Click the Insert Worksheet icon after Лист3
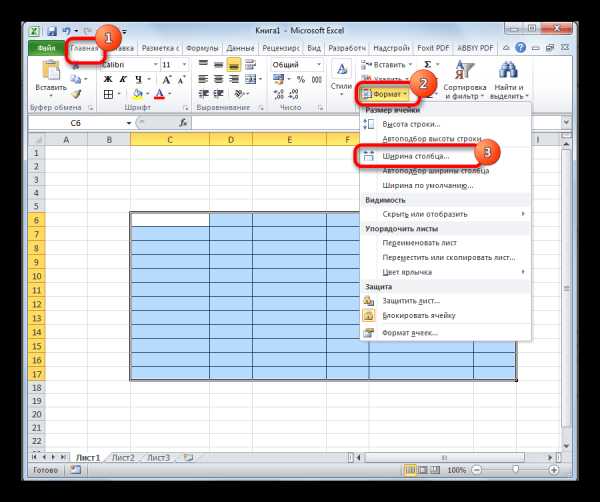 [188, 457]
